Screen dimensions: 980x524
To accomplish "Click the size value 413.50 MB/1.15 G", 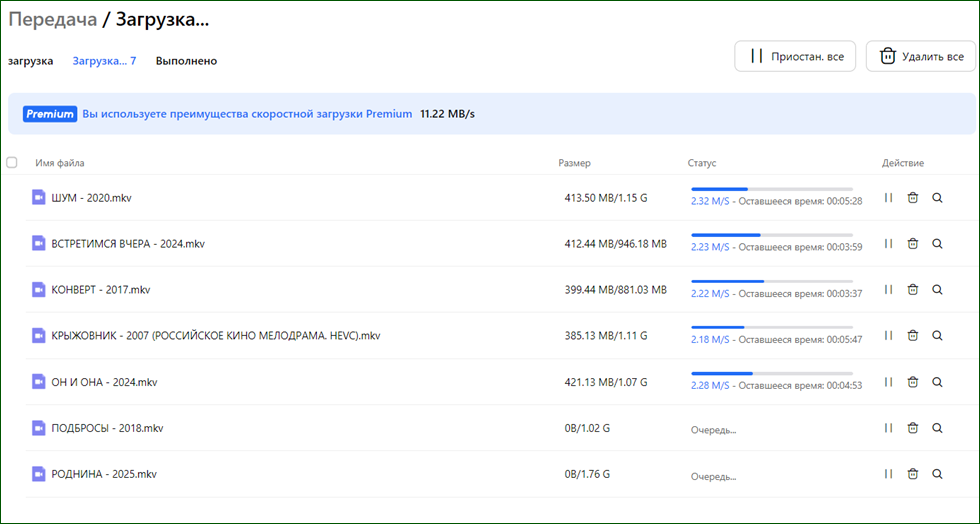I will pyautogui.click(x=606, y=198).
